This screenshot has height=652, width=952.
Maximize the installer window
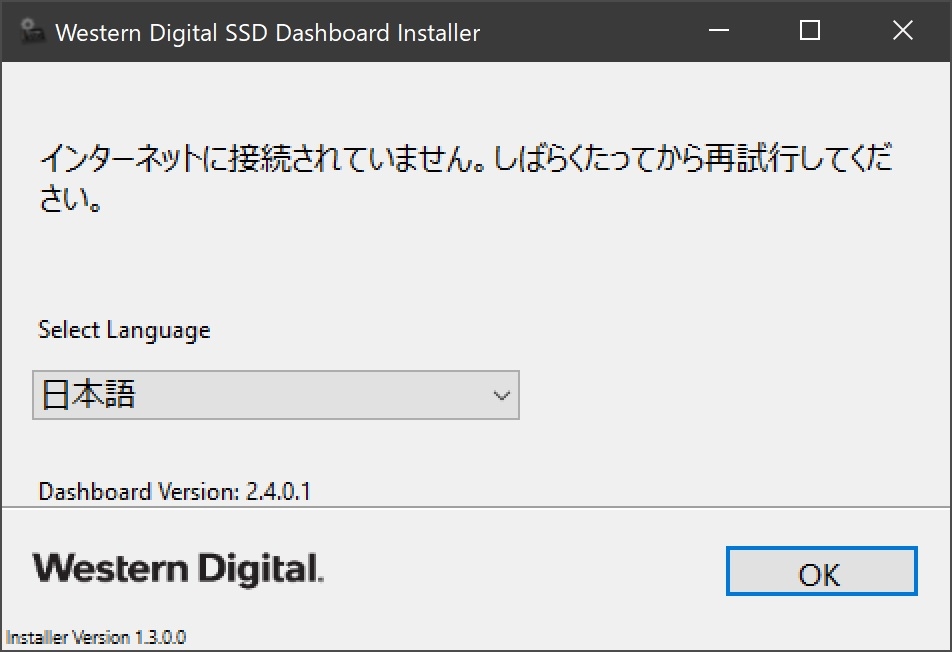click(810, 30)
